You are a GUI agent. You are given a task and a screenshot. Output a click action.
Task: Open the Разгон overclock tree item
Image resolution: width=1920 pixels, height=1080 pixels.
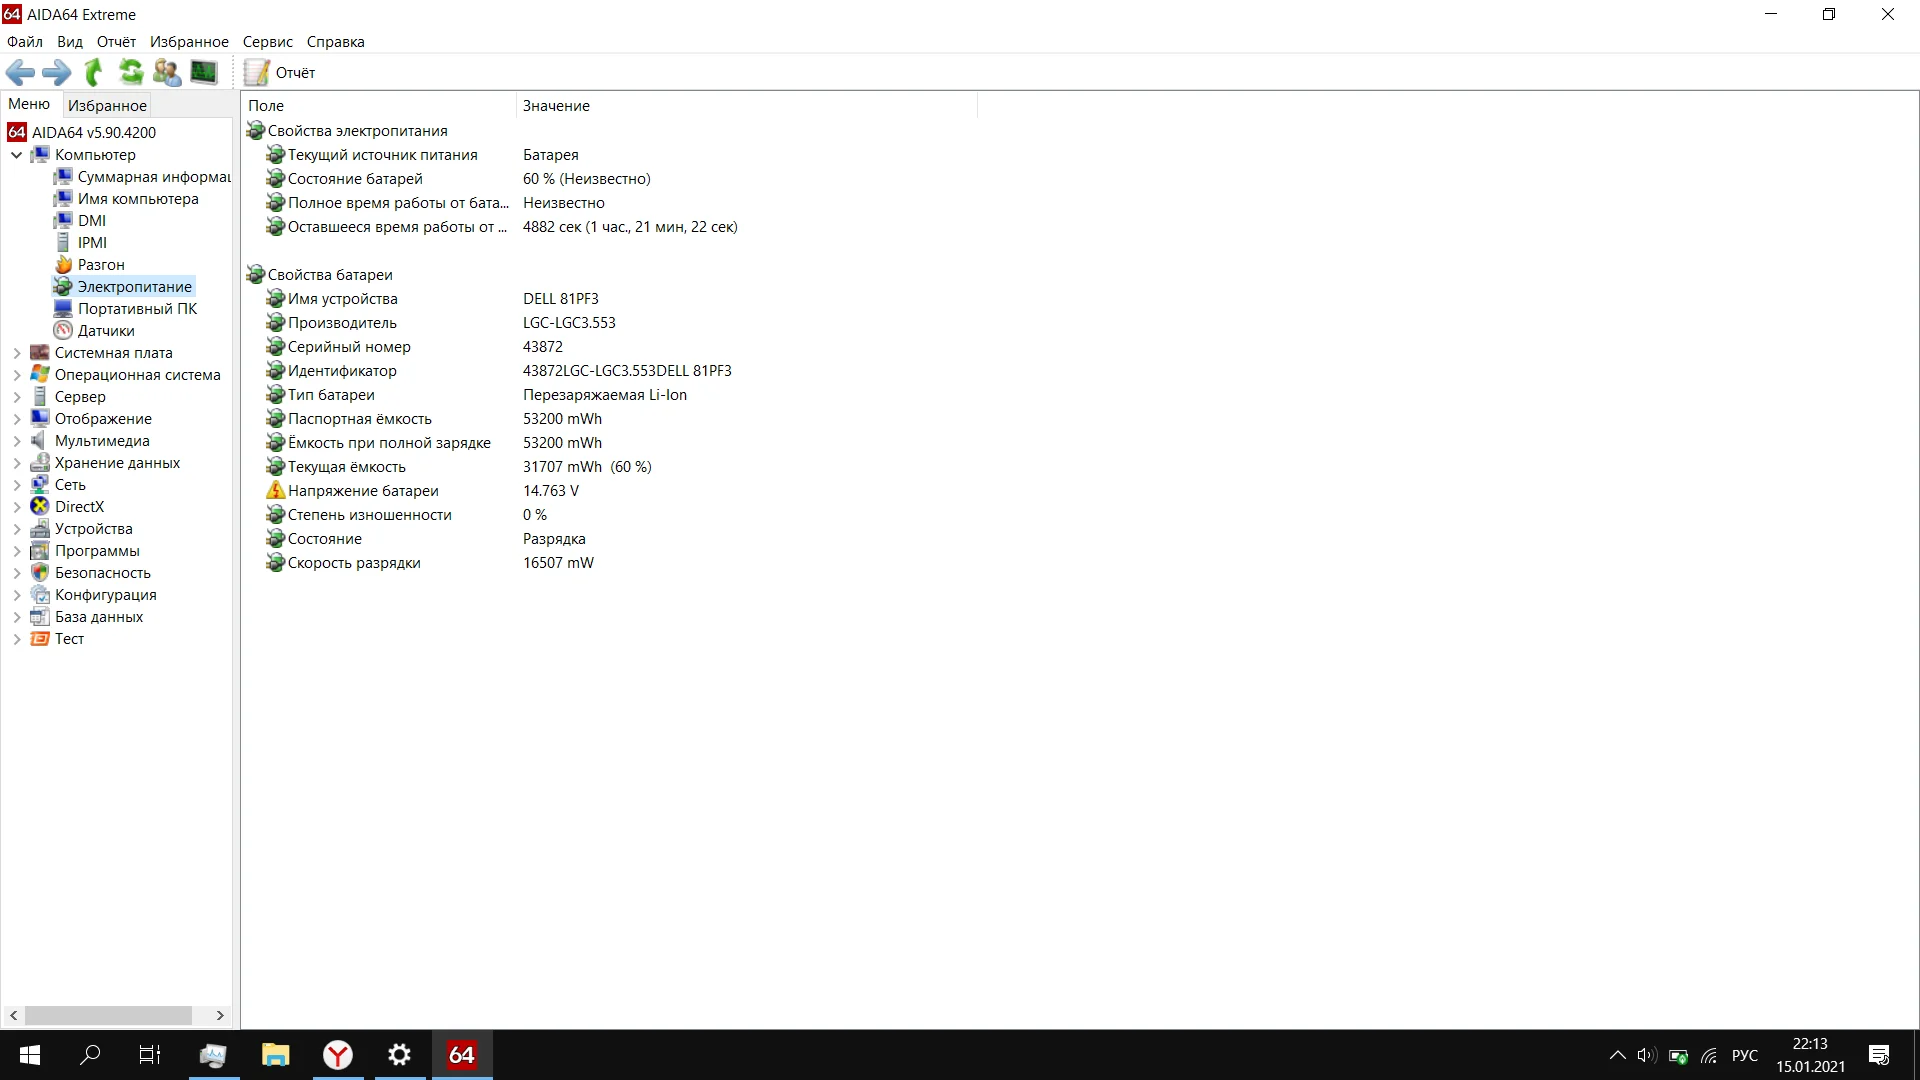[101, 265]
